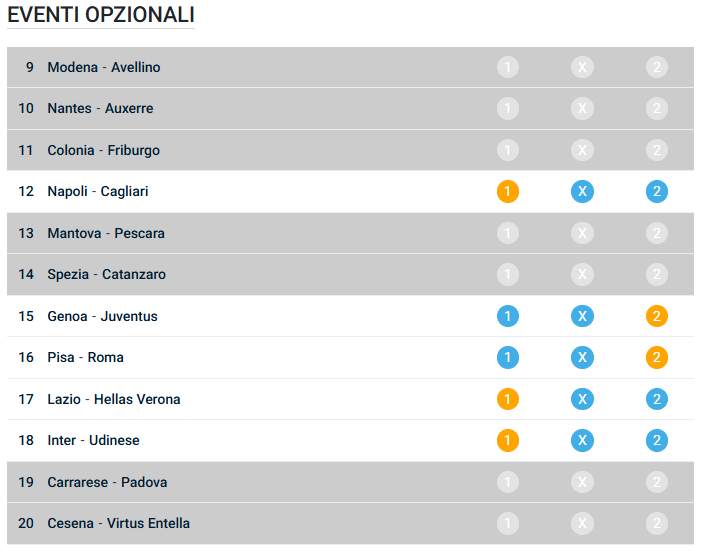Choose 1 for Pisa - Roma
This screenshot has height=551, width=702.
coord(508,357)
